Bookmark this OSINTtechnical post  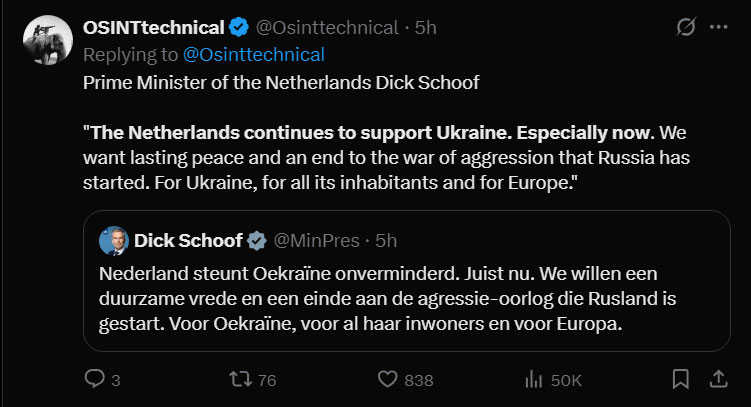(680, 380)
